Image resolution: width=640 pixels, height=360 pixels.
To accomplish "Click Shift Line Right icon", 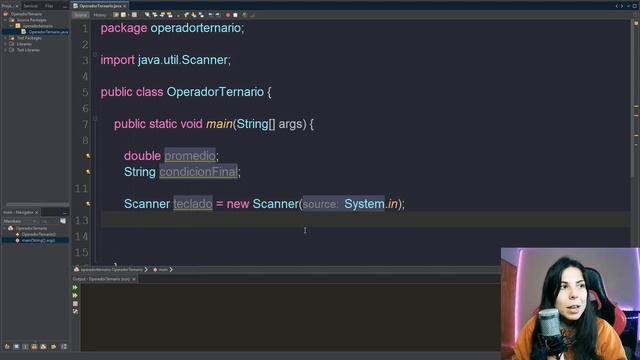I will [218, 15].
